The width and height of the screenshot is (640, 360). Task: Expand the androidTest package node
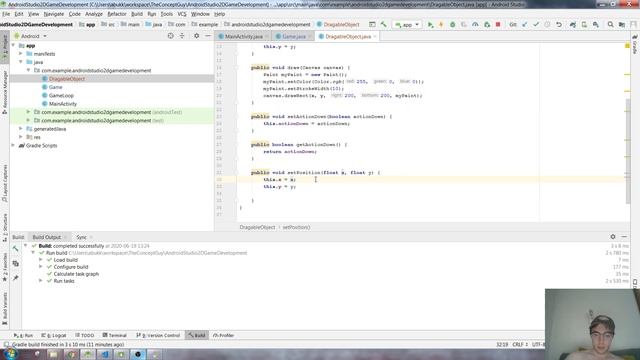[28, 112]
